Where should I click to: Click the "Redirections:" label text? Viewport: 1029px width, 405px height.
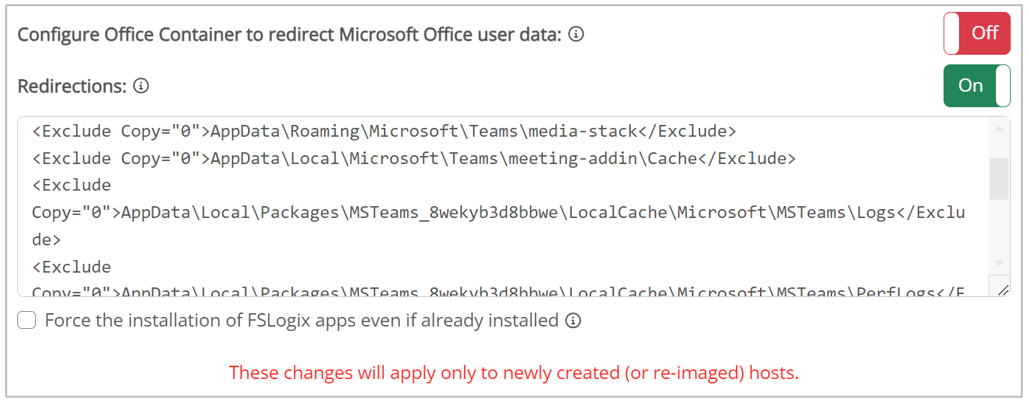(72, 86)
